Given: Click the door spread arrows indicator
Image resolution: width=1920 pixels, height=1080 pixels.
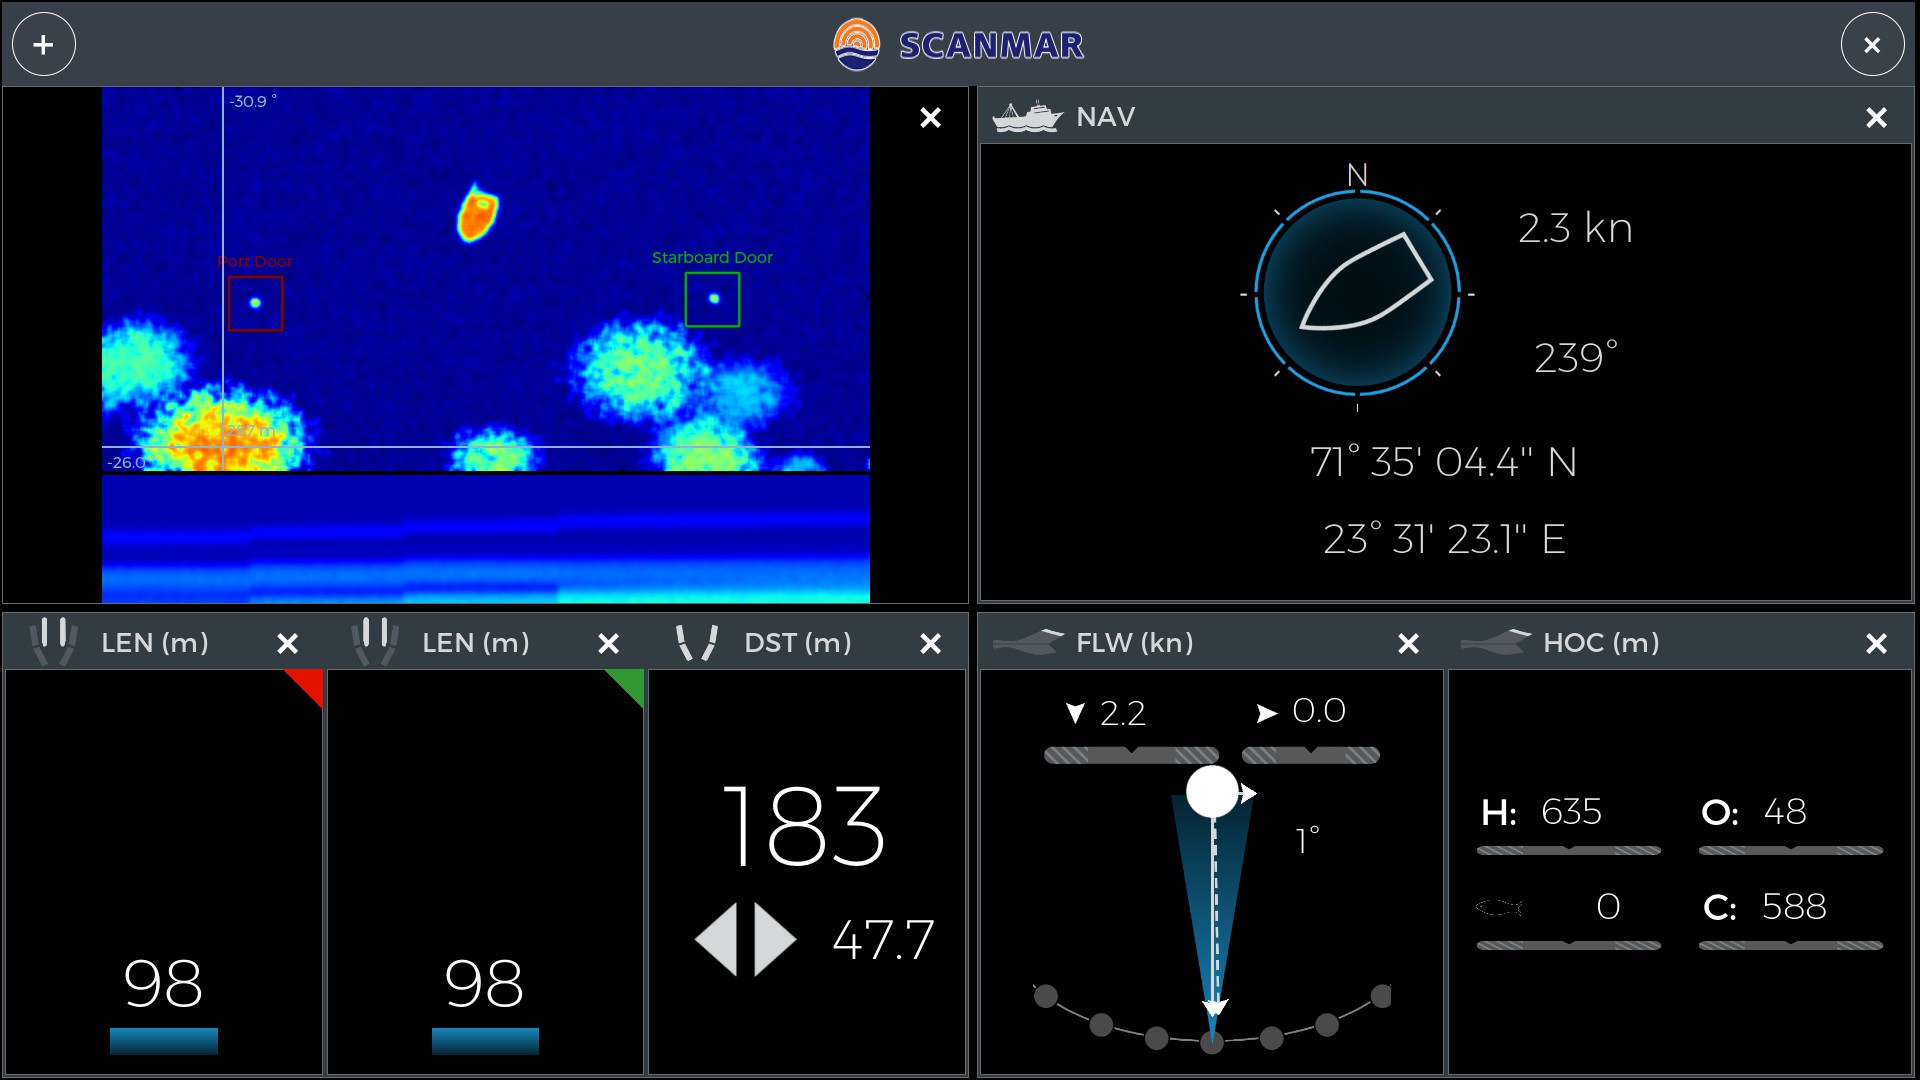Looking at the screenshot, I should 745,939.
